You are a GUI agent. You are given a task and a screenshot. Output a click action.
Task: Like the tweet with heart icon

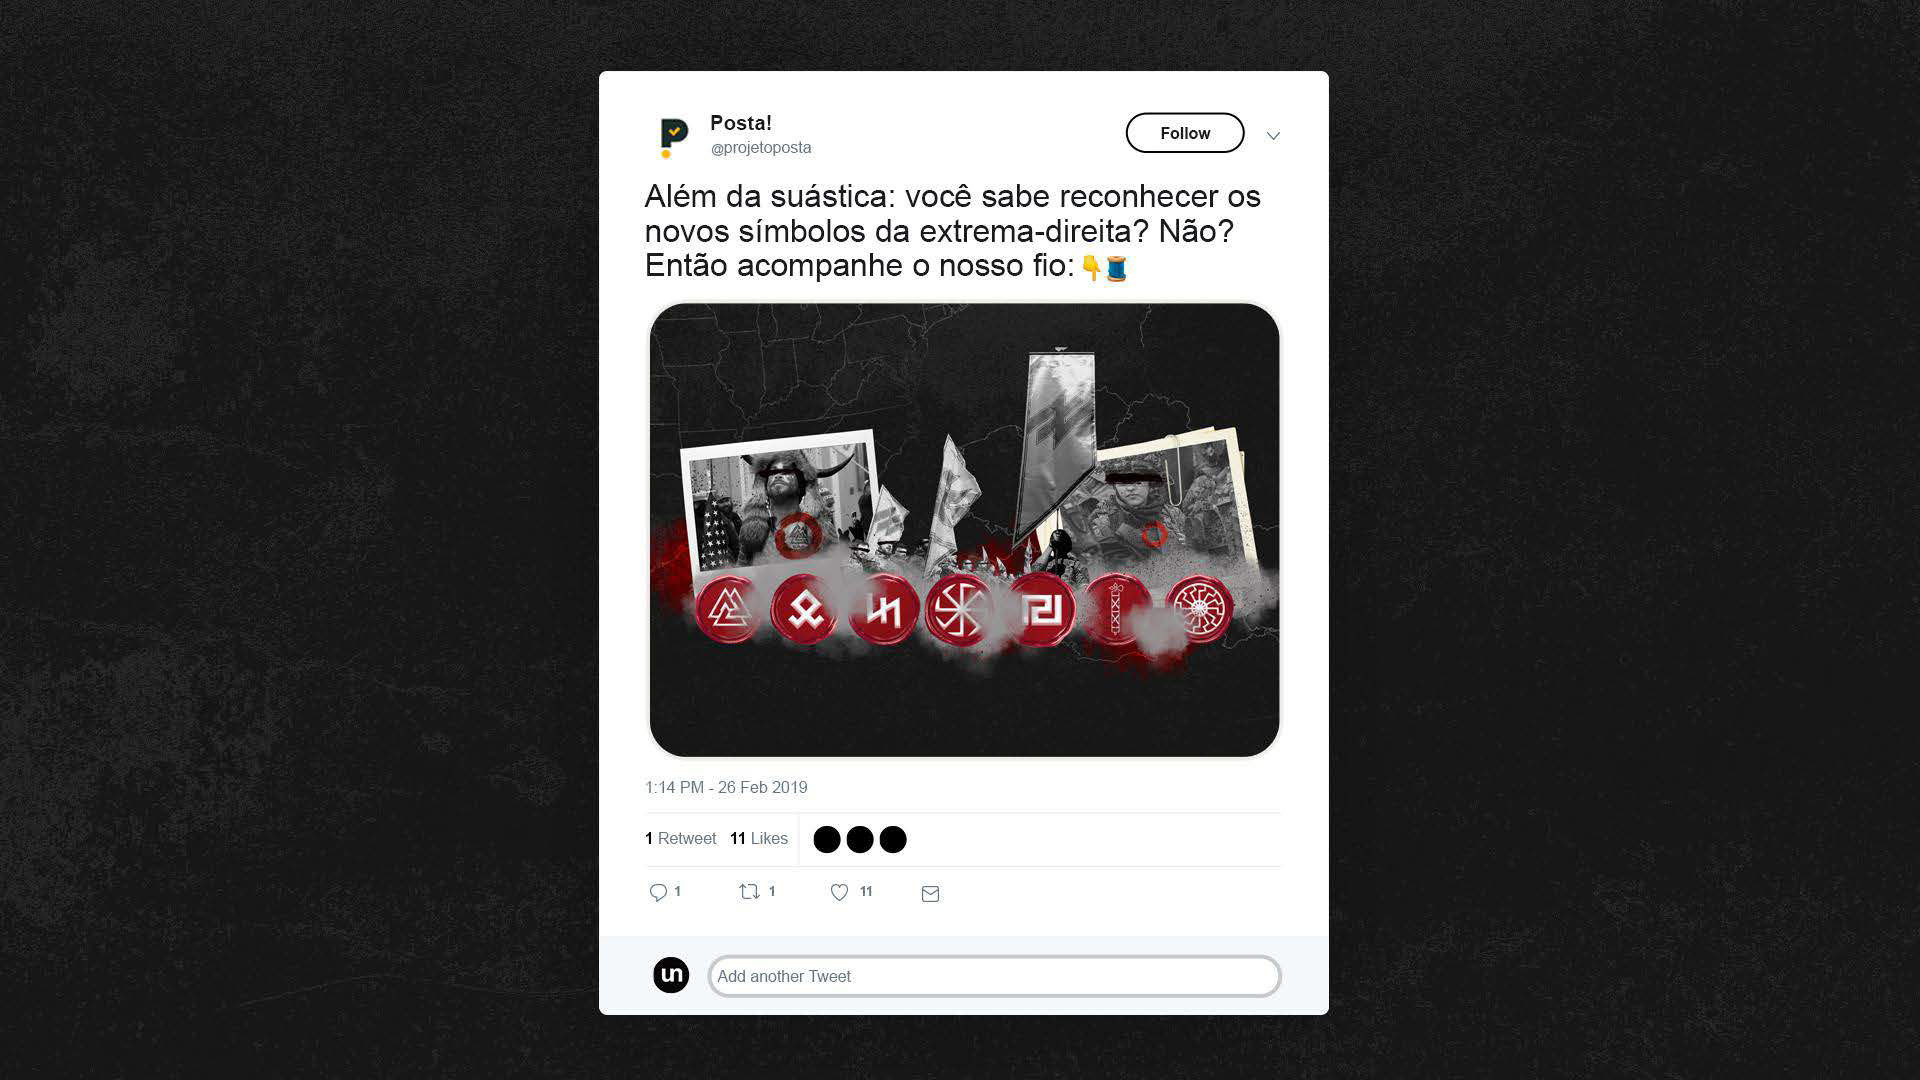840,892
